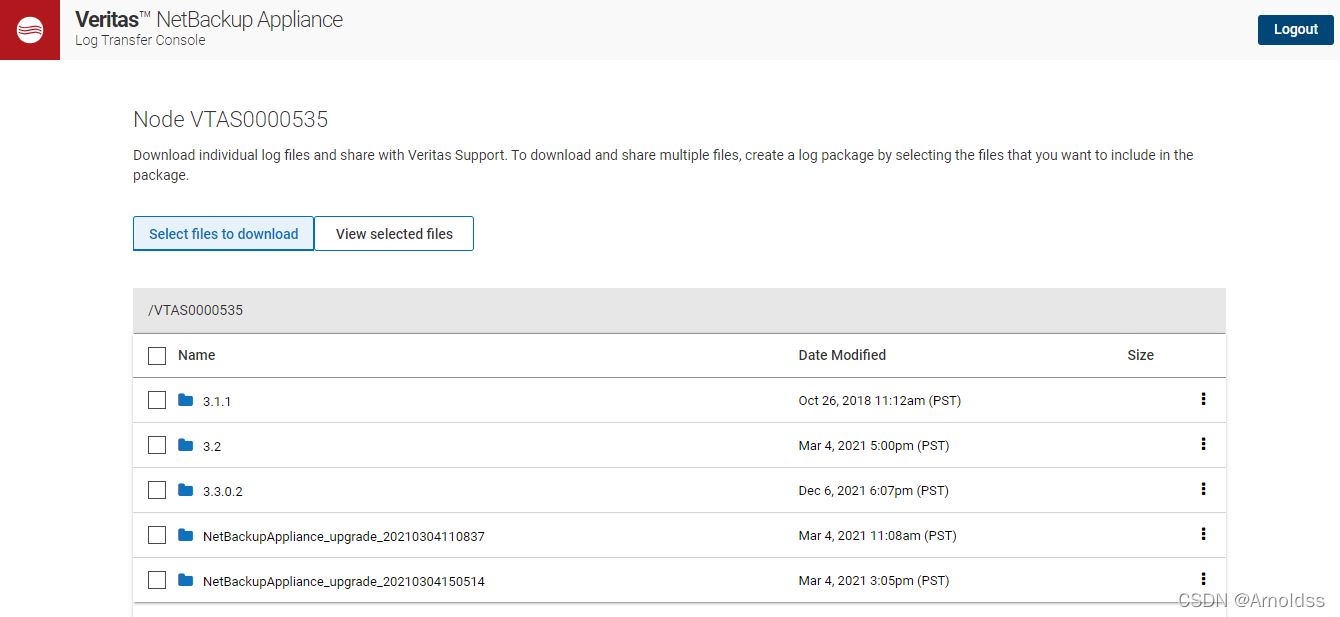Screen dimensions: 1340x617
Task: Click the date Oct 26, 2018 11:12am (PST)
Action: tap(880, 401)
